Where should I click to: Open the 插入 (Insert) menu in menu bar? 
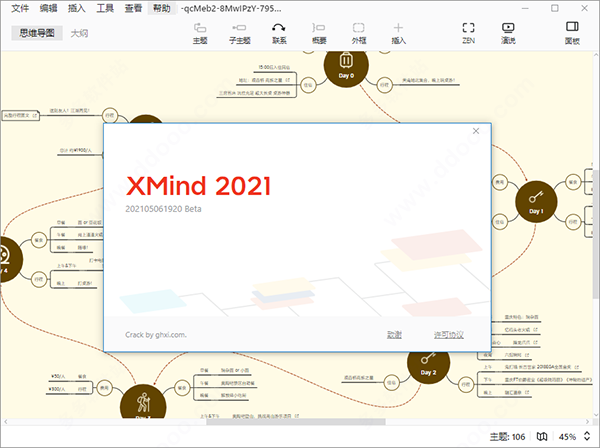(77, 8)
